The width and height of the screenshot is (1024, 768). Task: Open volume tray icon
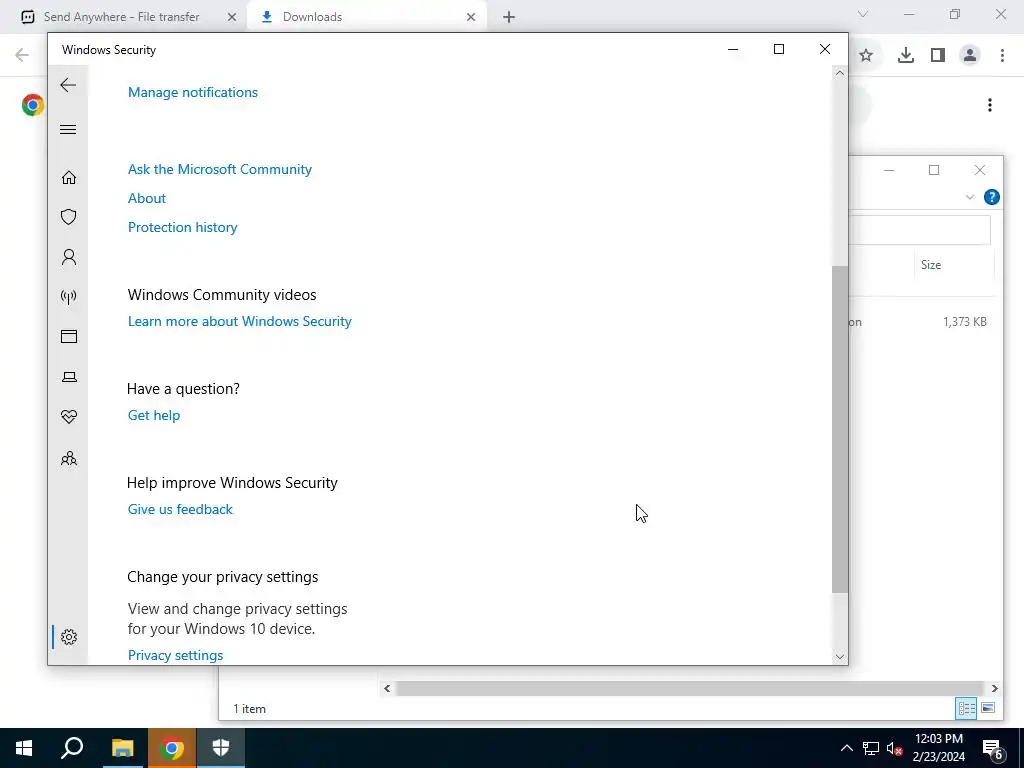point(895,748)
